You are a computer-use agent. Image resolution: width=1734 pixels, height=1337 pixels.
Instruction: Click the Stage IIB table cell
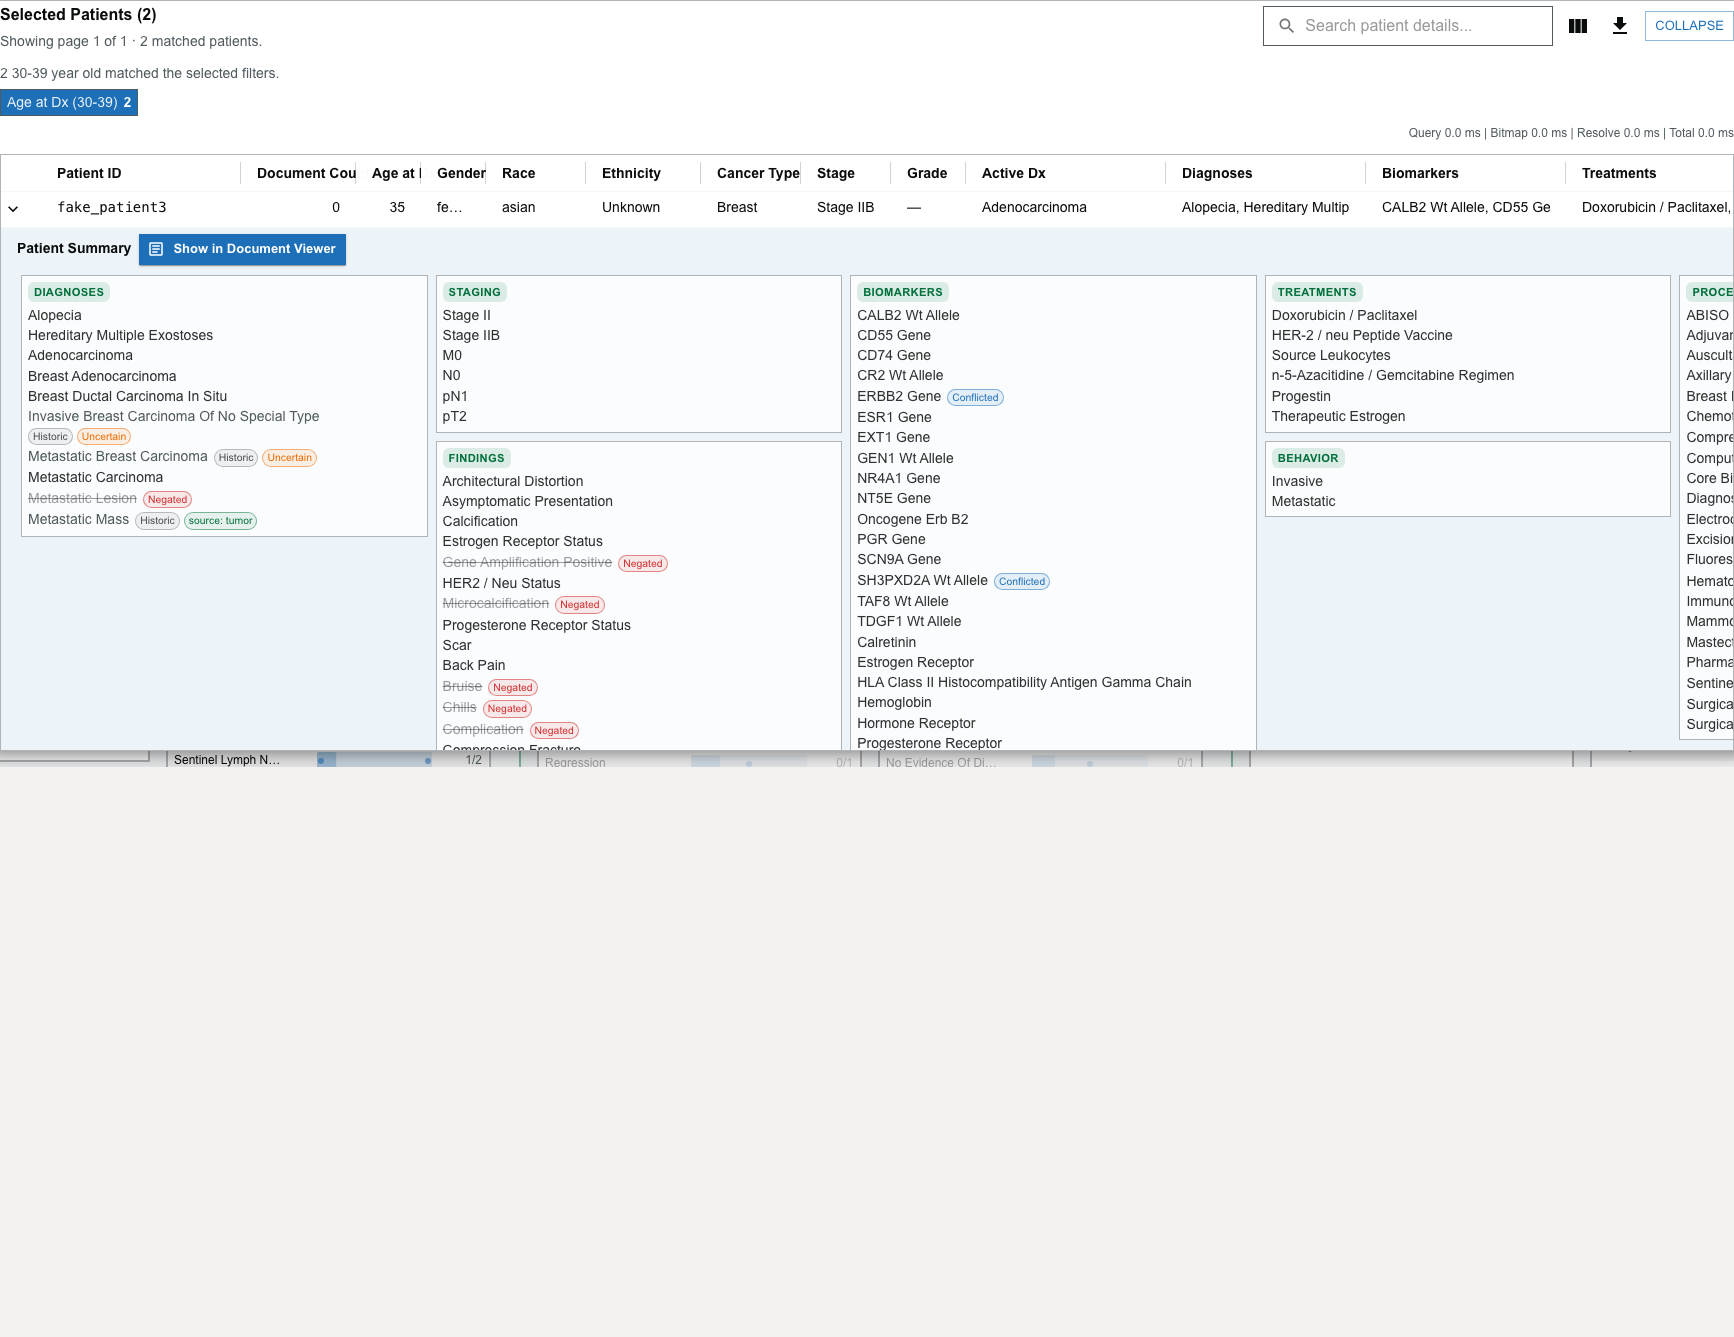pos(845,207)
